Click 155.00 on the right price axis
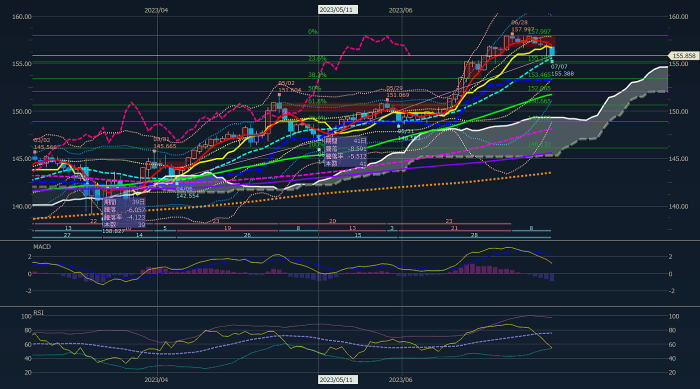700x389 pixels. 678,64
